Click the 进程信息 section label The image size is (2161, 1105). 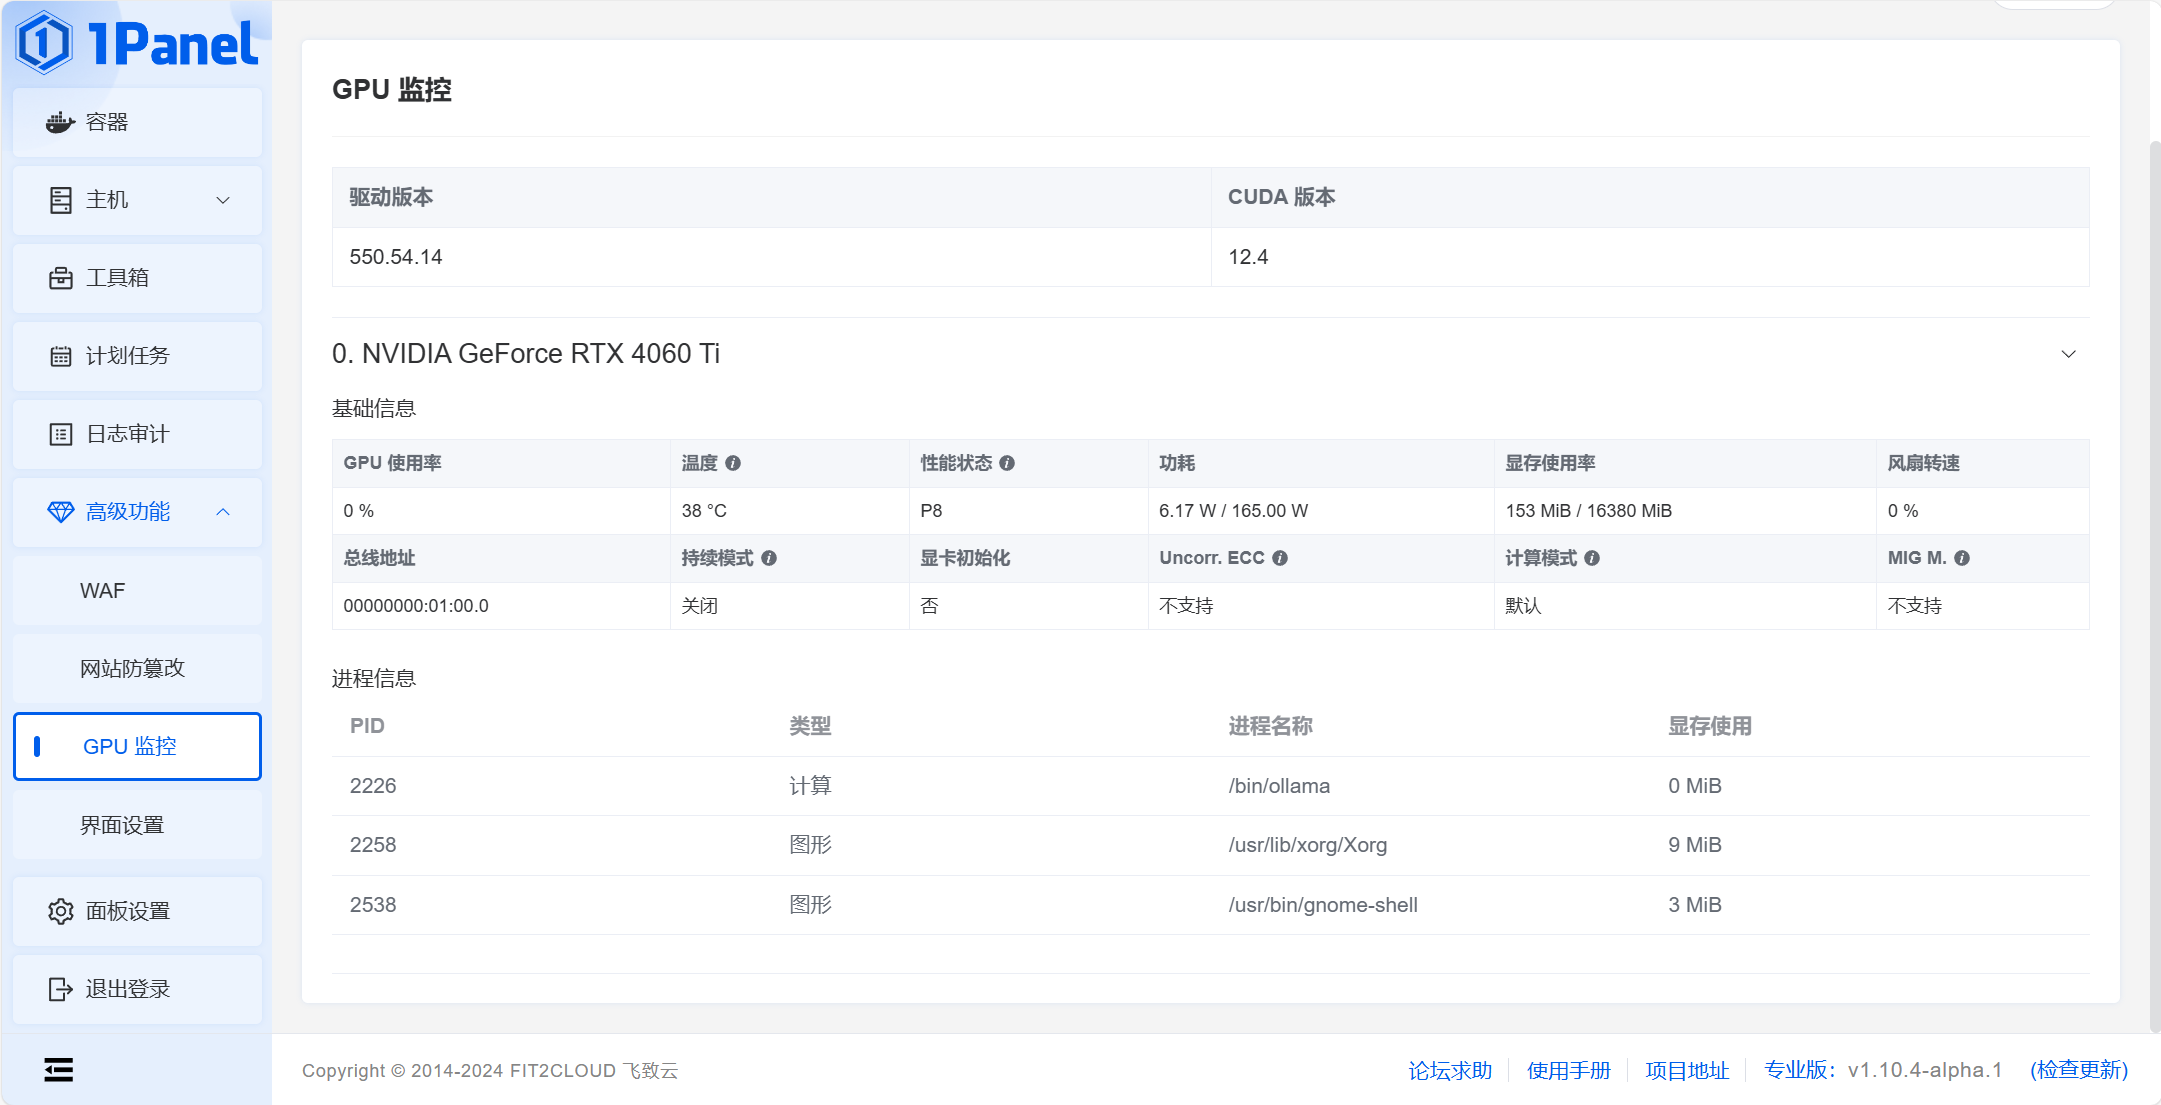[374, 679]
